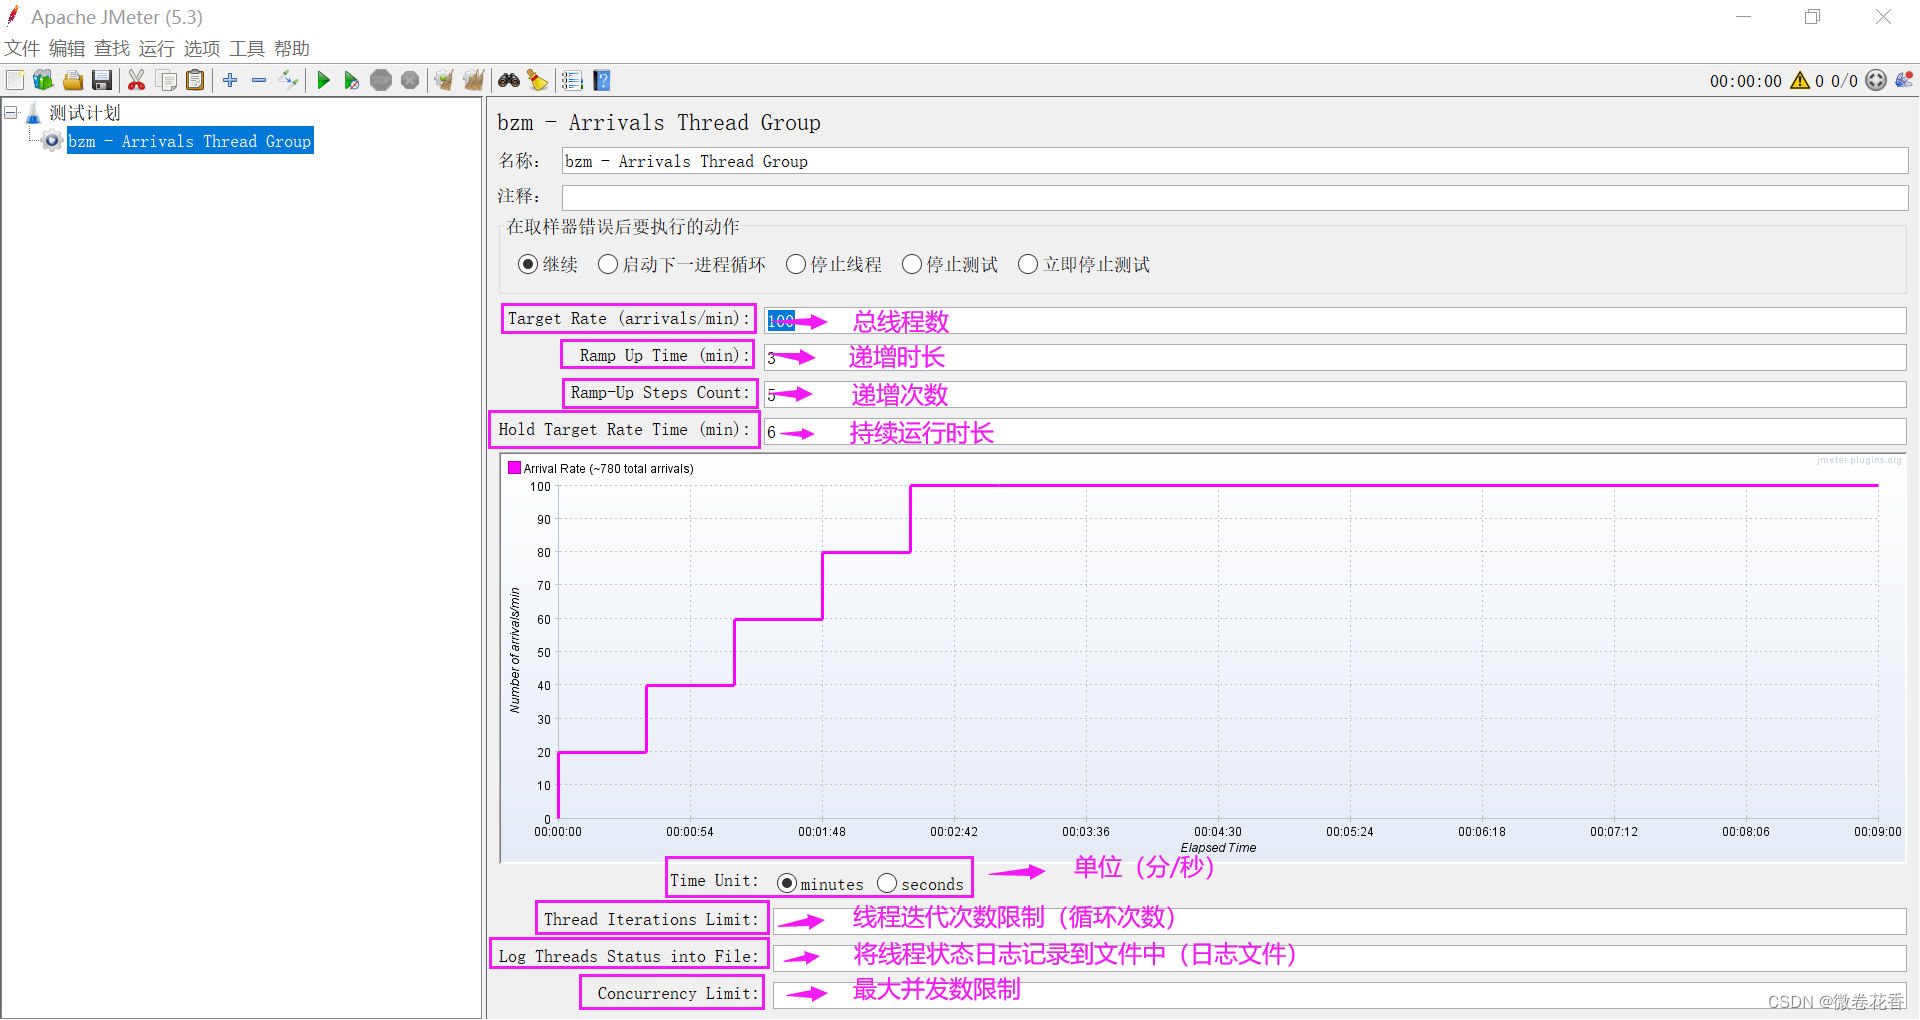Start test with no pauses
The height and width of the screenshot is (1020, 1920).
coord(351,80)
